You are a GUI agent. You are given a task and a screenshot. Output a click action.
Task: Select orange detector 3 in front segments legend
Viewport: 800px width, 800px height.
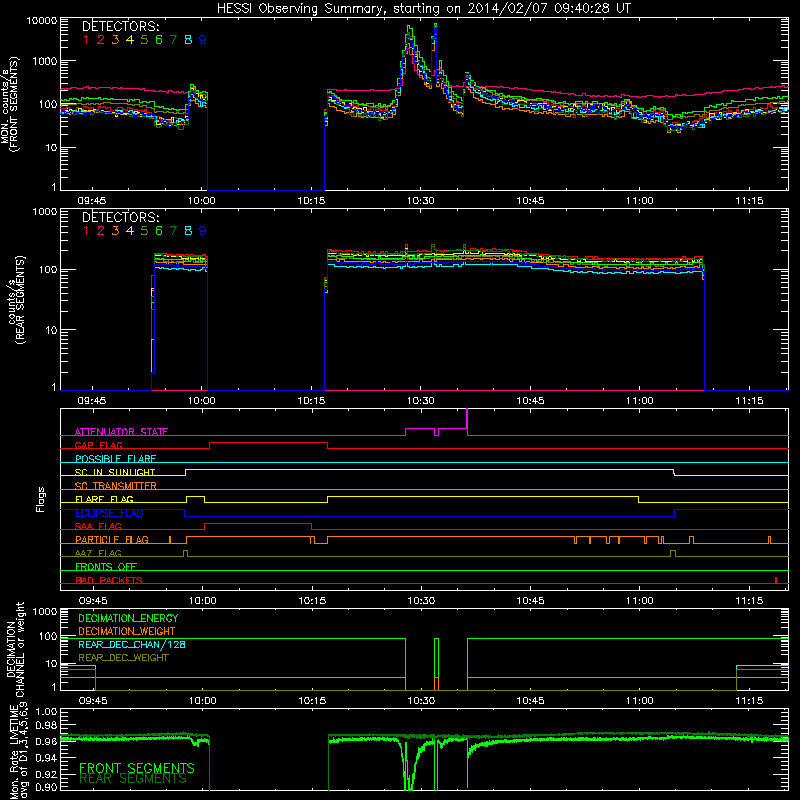pos(115,40)
